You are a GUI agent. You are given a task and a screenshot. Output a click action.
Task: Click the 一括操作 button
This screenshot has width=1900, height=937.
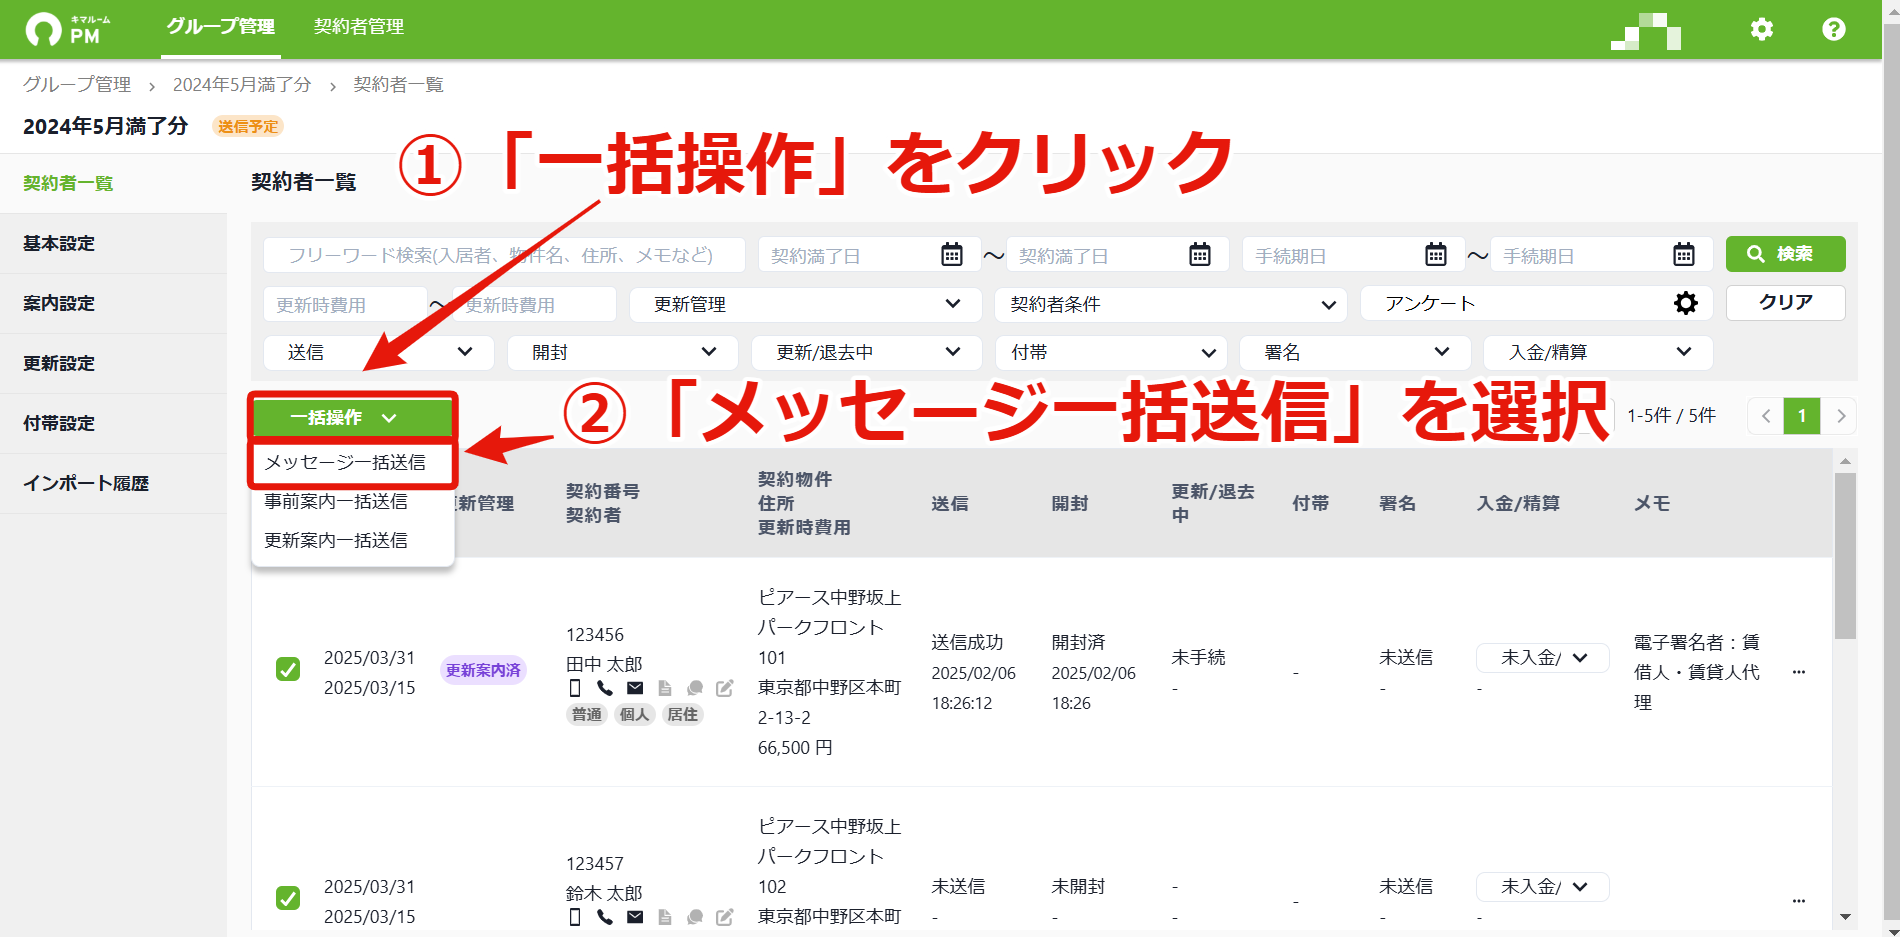coord(353,417)
